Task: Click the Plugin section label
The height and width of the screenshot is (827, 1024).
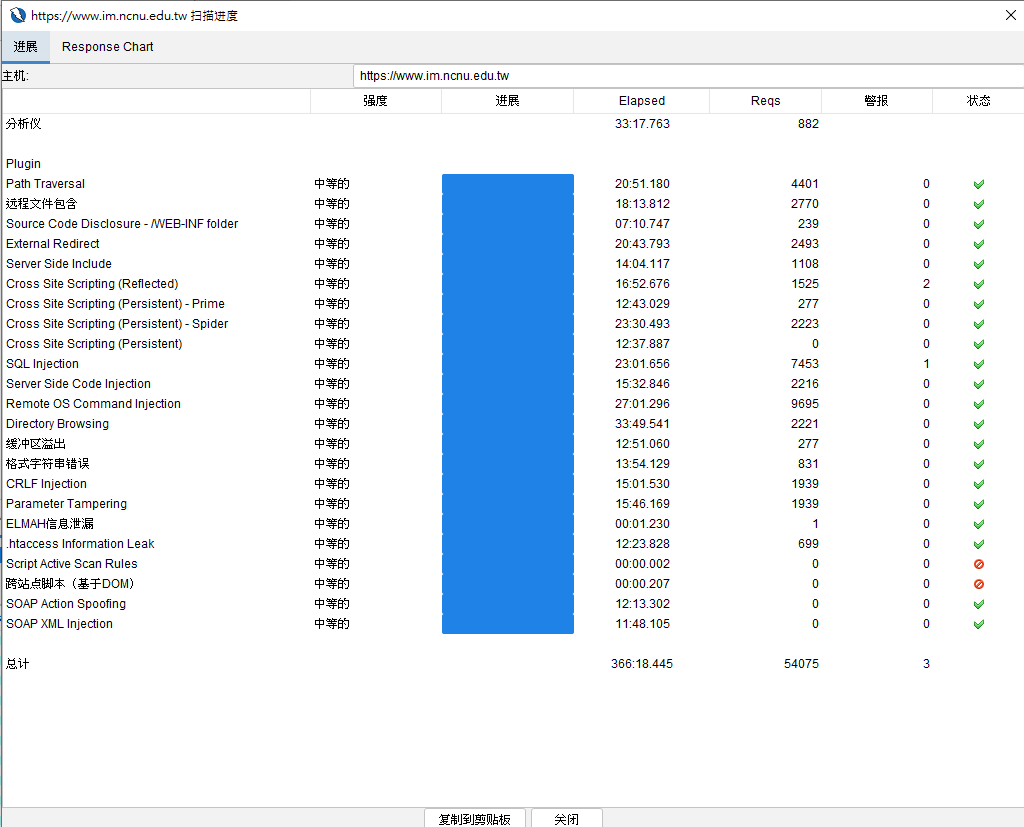Action: 24,164
